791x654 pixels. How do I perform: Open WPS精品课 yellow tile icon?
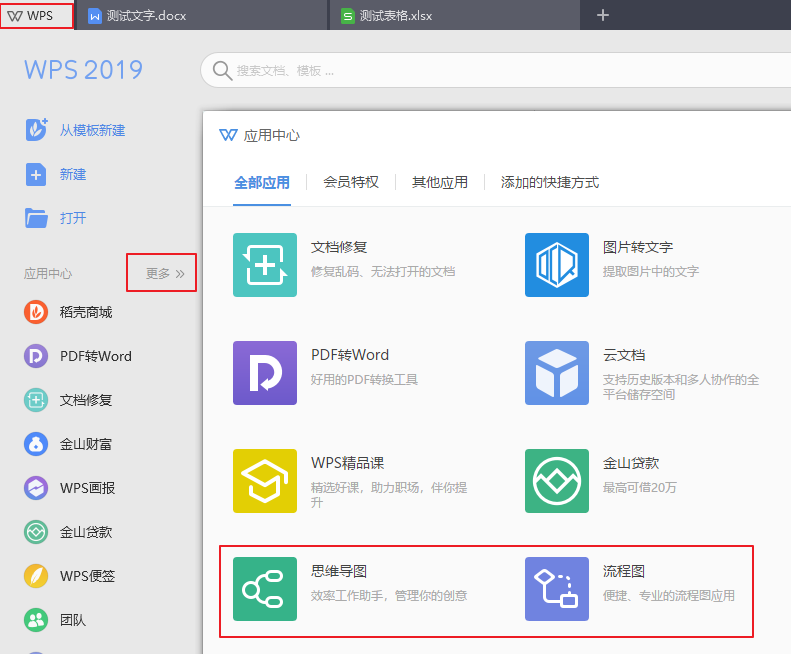coord(265,481)
